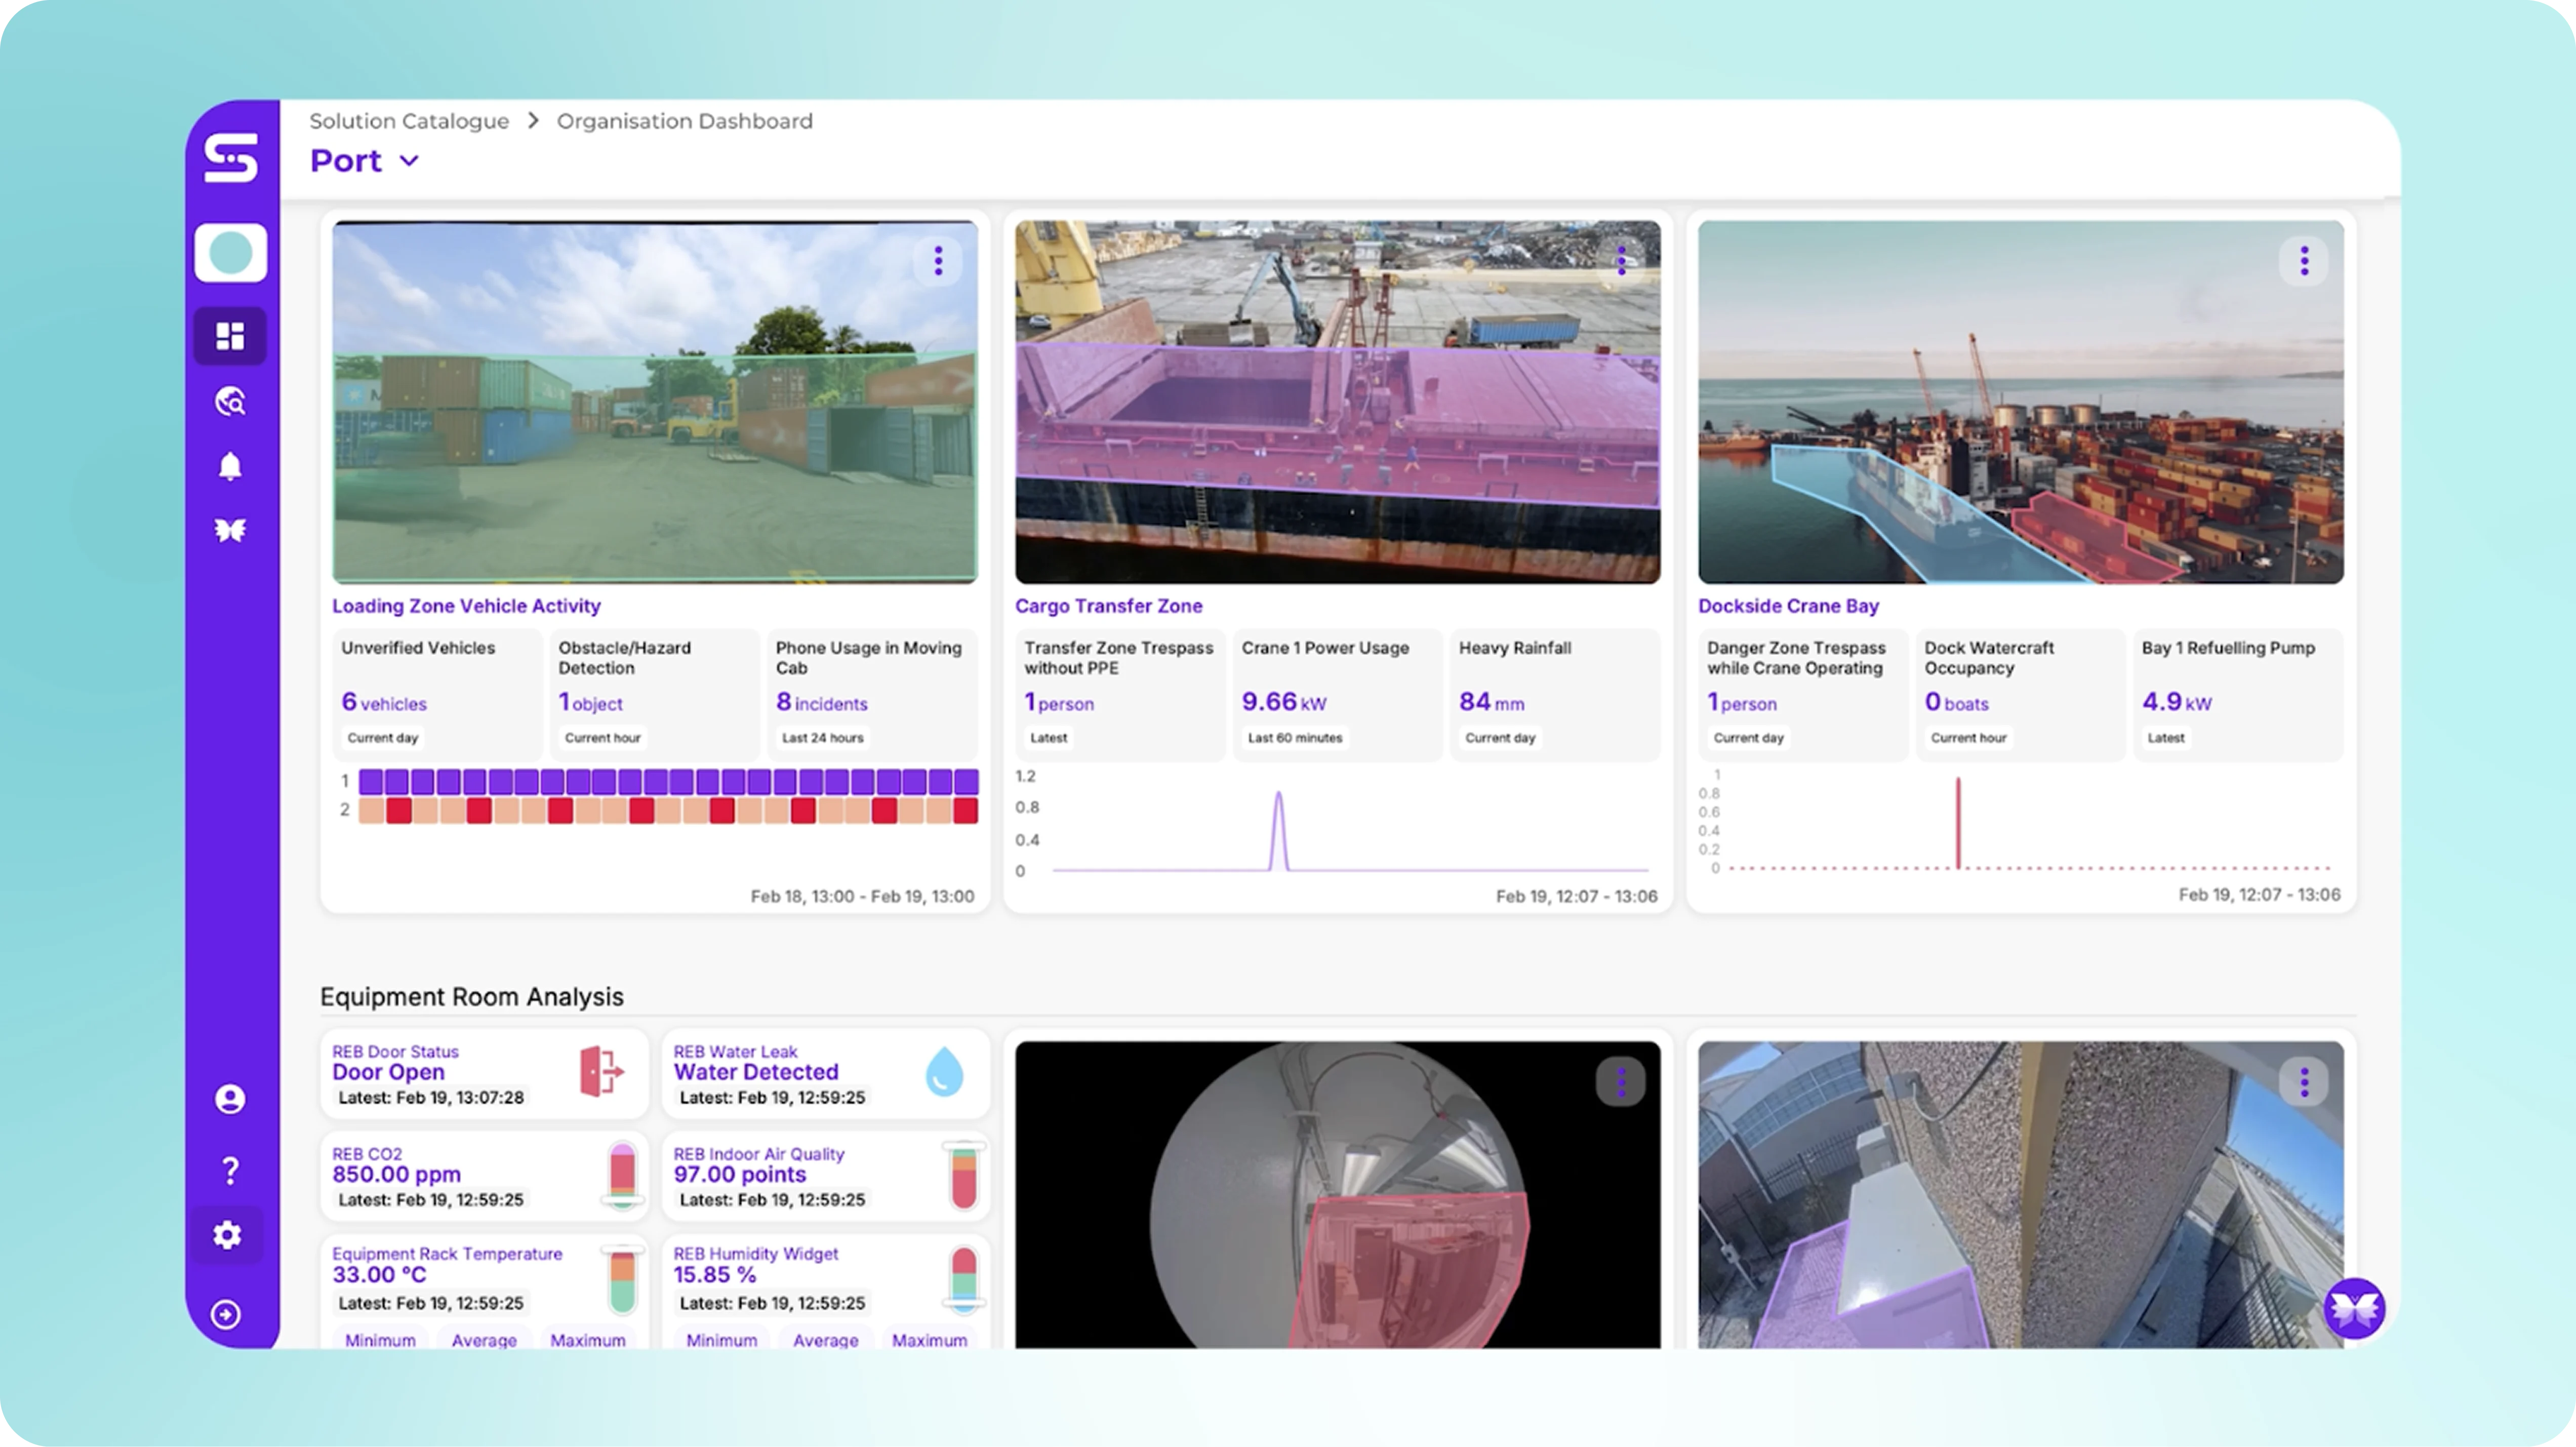The image size is (2576, 1447).
Task: Click the last red cell in heatmap row 2
Action: [x=965, y=811]
